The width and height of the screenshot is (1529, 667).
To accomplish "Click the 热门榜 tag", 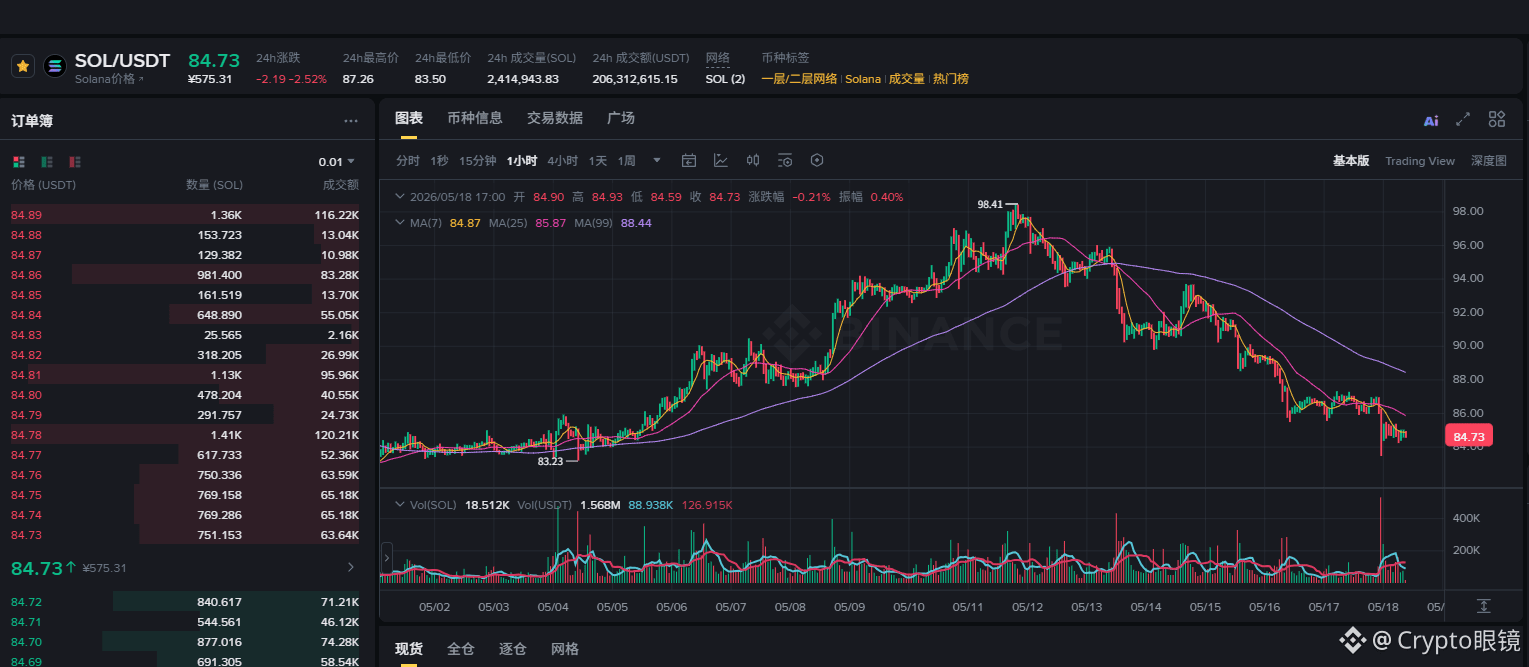I will (951, 79).
